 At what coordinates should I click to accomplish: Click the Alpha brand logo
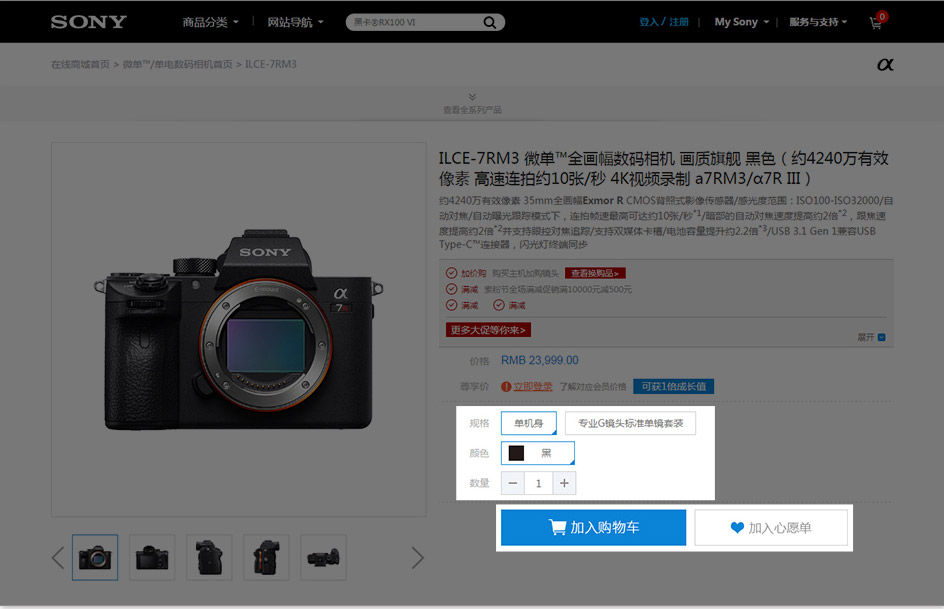coord(885,64)
